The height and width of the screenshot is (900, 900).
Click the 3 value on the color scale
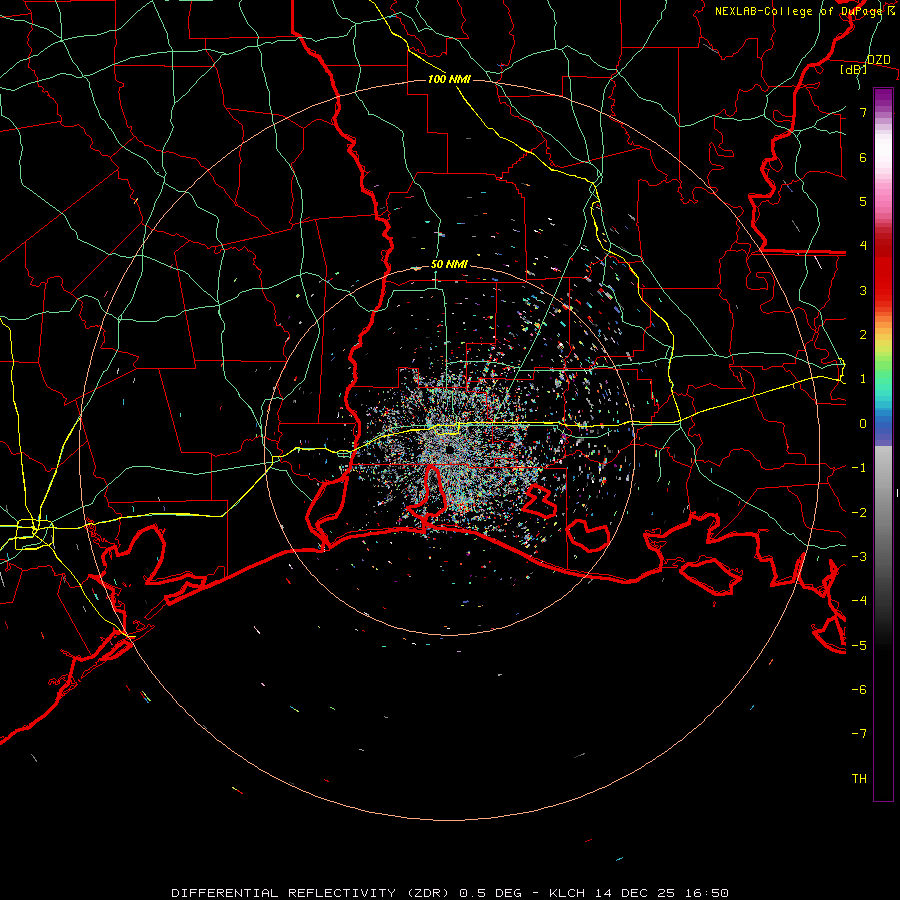click(x=863, y=290)
